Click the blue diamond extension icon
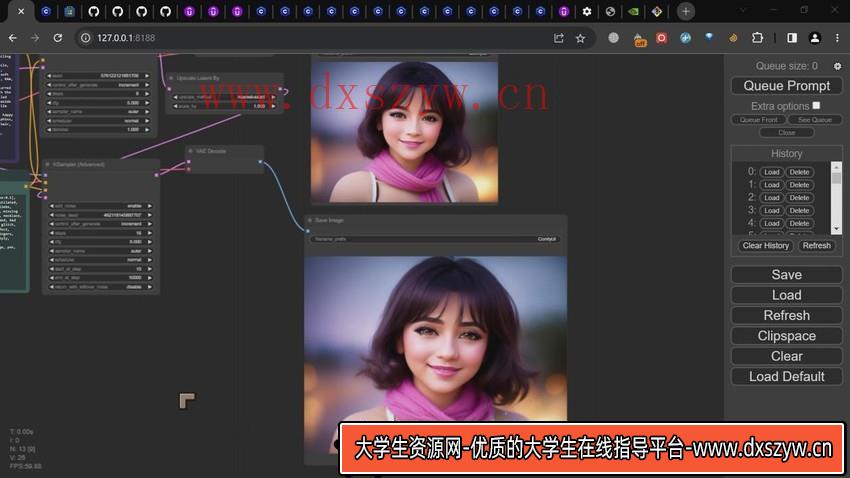This screenshot has width=850, height=478. tap(709, 37)
